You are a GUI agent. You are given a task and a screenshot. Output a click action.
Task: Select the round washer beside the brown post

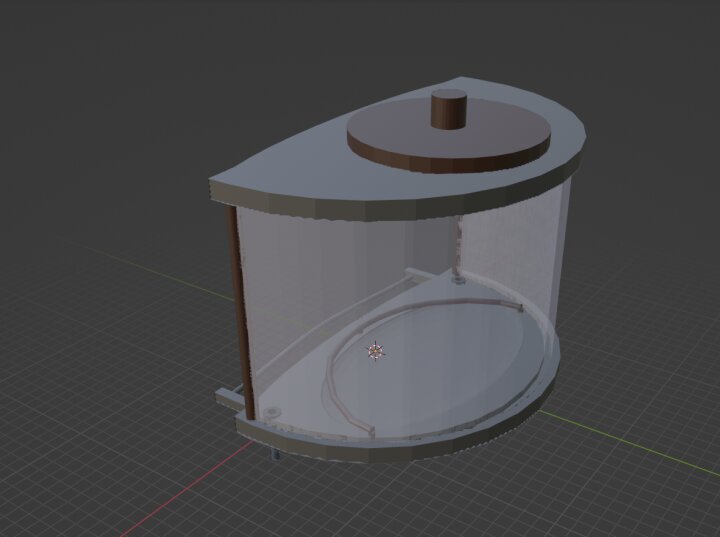coord(271,411)
